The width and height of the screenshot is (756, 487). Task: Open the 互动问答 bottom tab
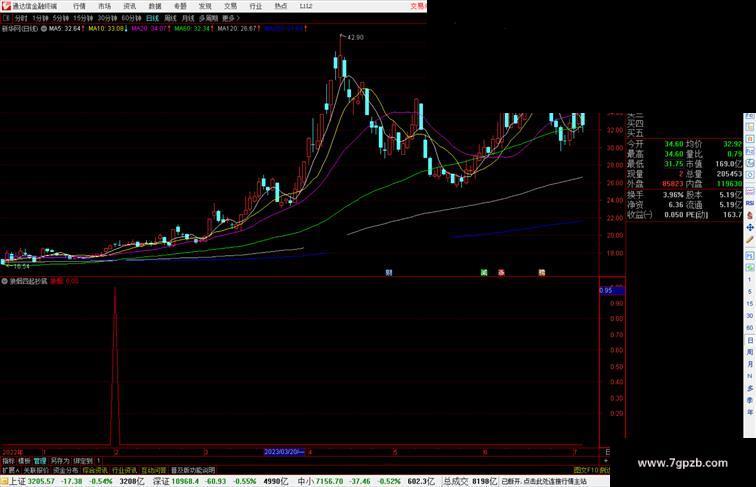coord(153,470)
